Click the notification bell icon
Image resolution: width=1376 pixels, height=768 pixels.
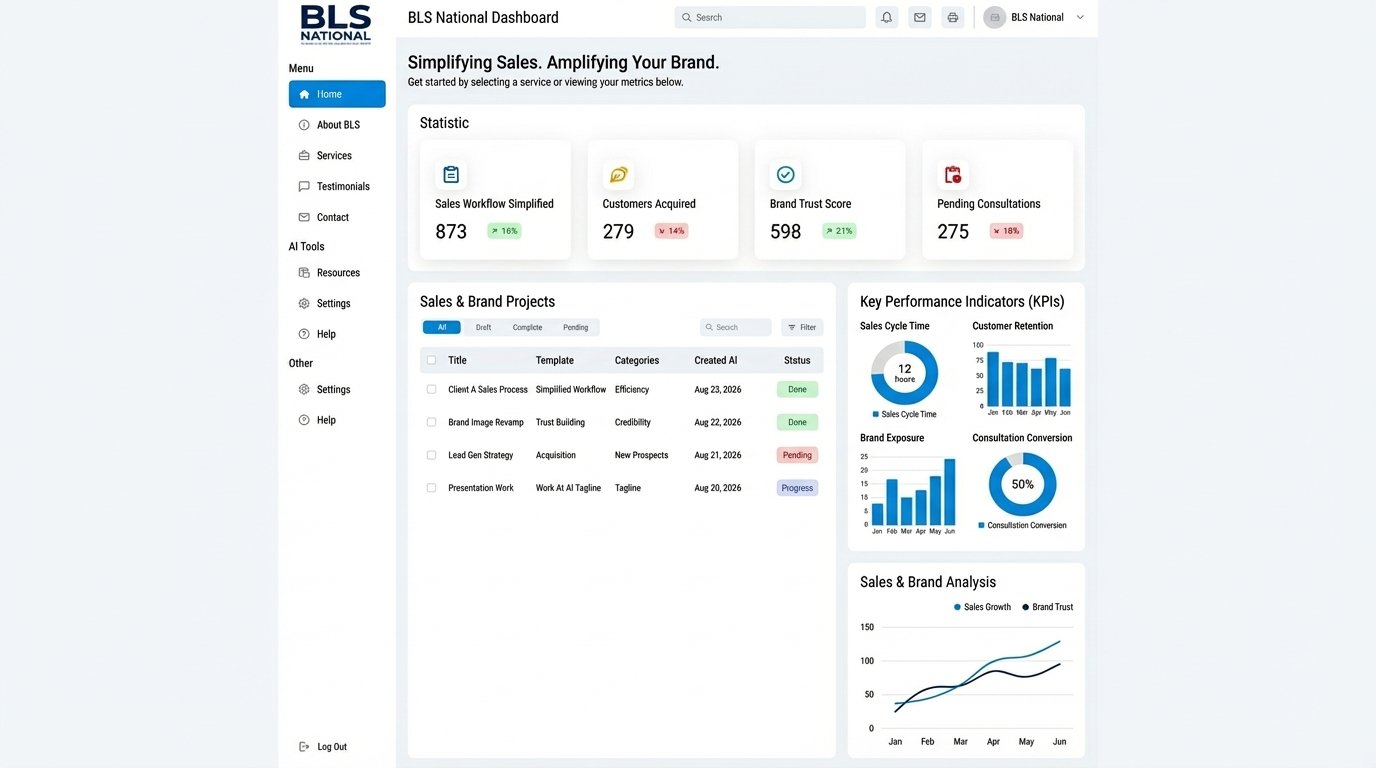(886, 17)
